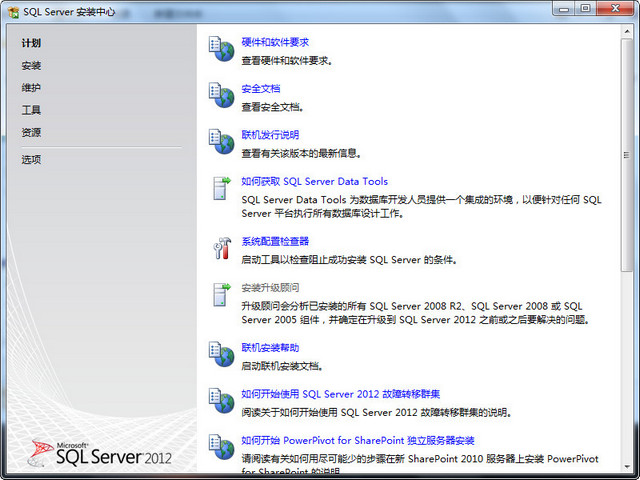Click the globe icon beside 故障转移群集 link
This screenshot has height=480, width=640.
click(x=221, y=400)
